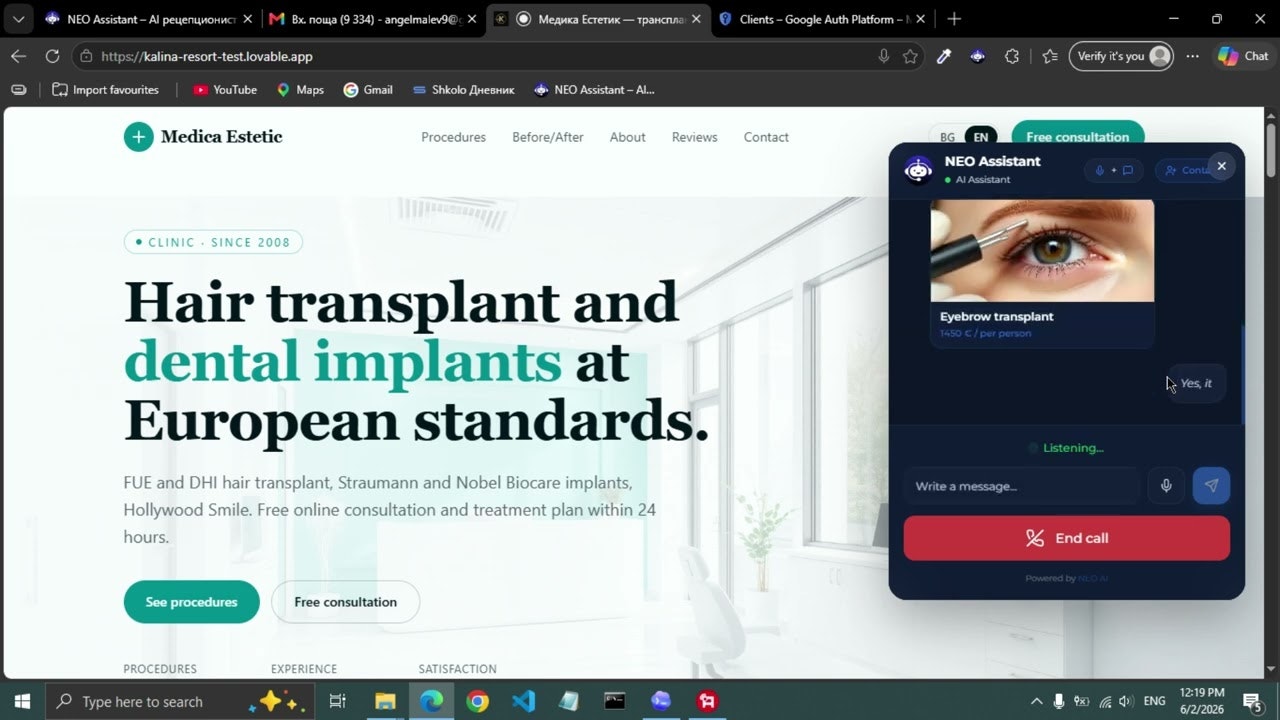
Task: Switch to the NEO Assistant AI tab
Action: (x=149, y=19)
